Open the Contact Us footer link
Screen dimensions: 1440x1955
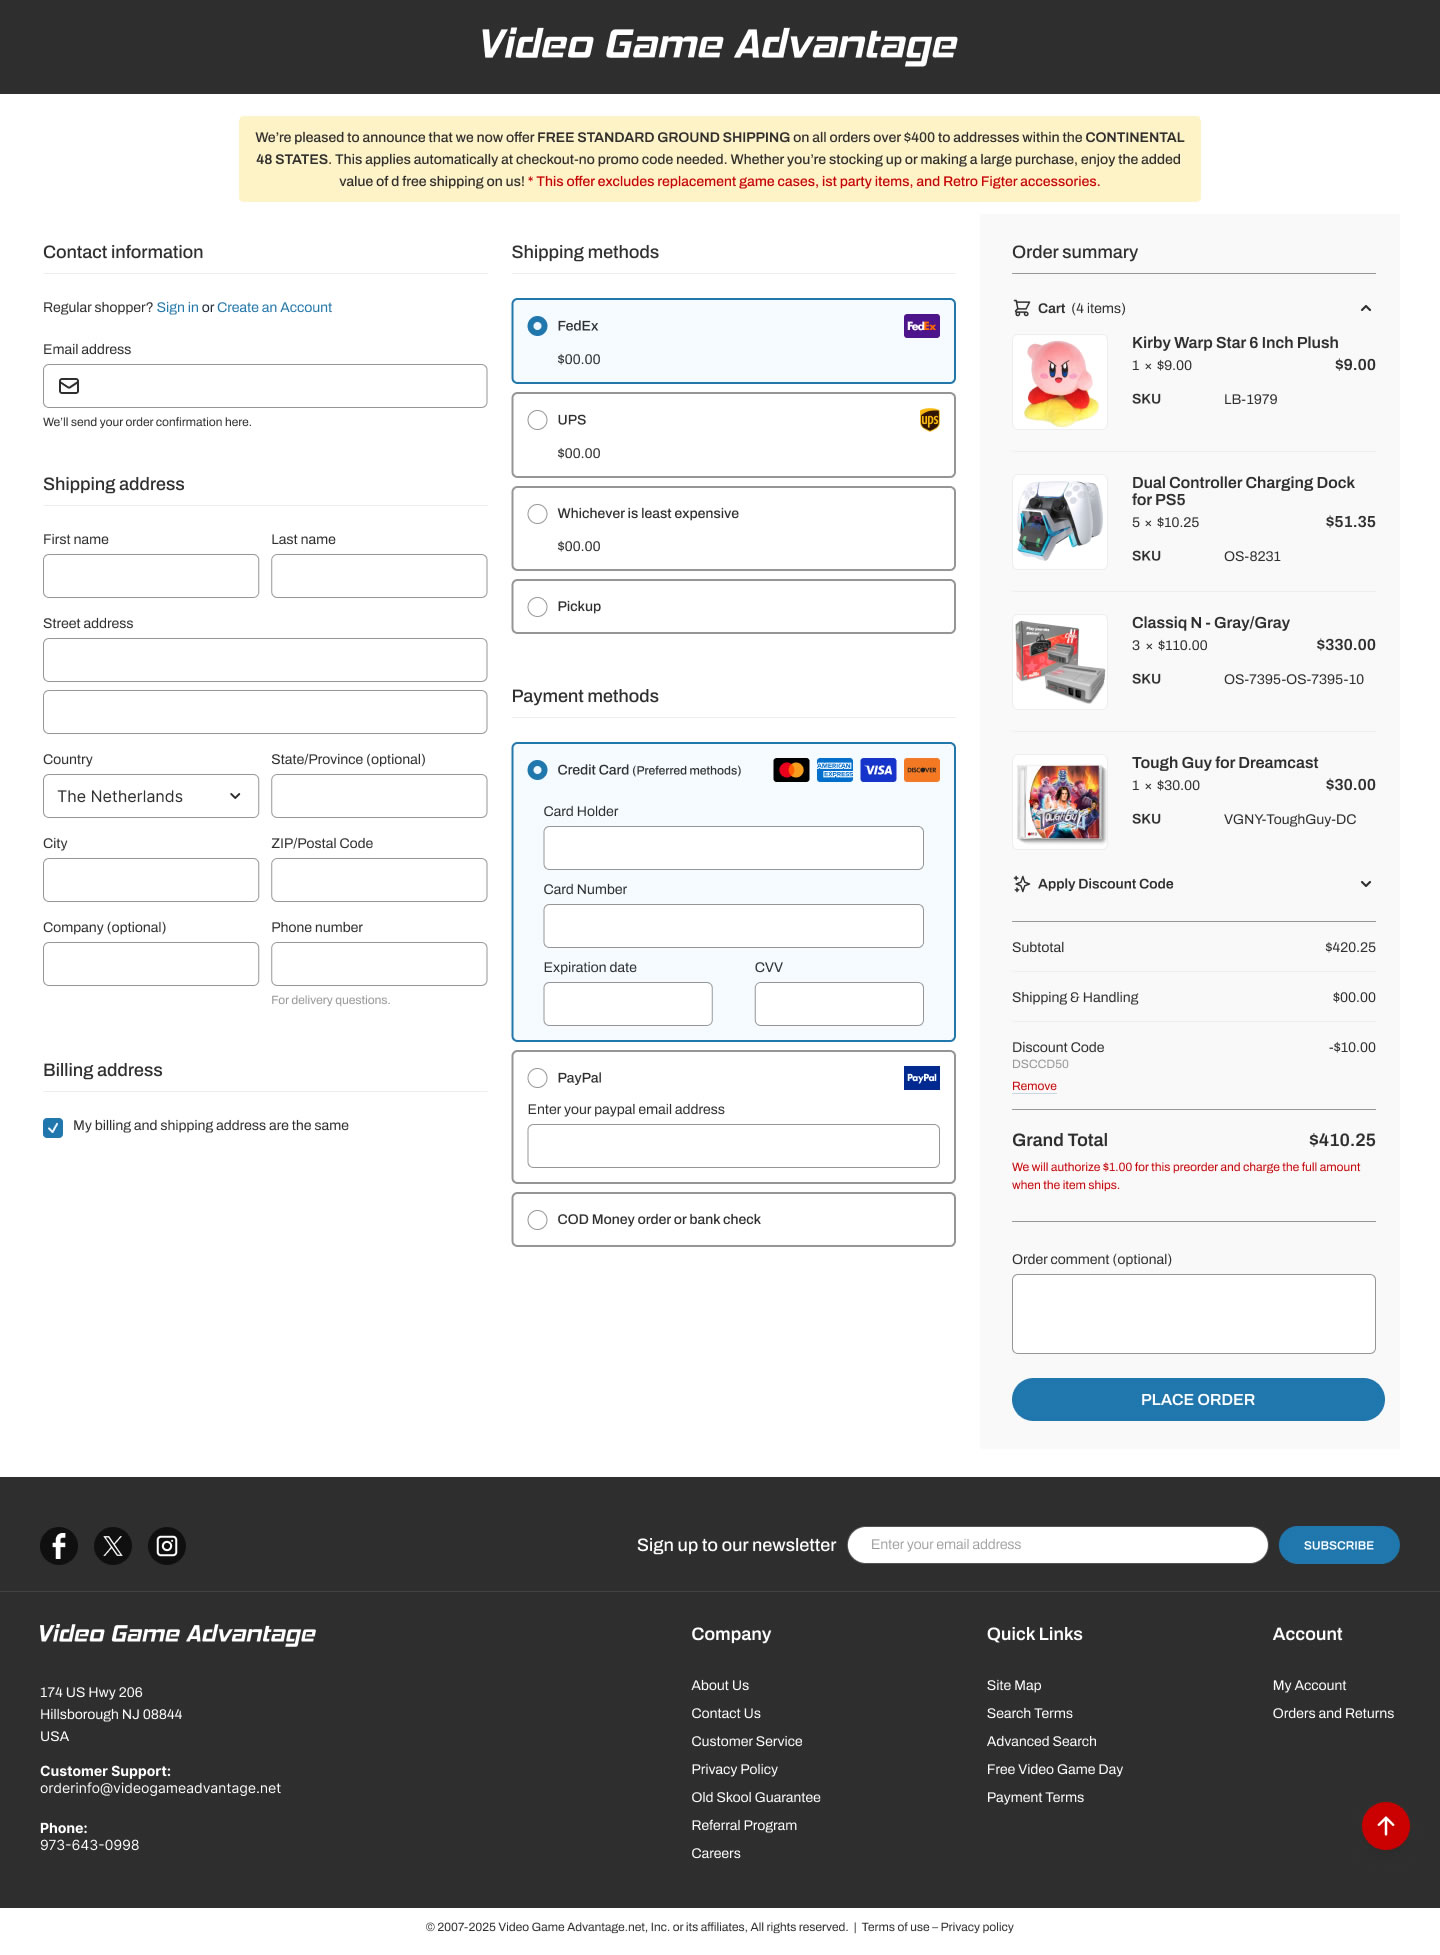[726, 1714]
